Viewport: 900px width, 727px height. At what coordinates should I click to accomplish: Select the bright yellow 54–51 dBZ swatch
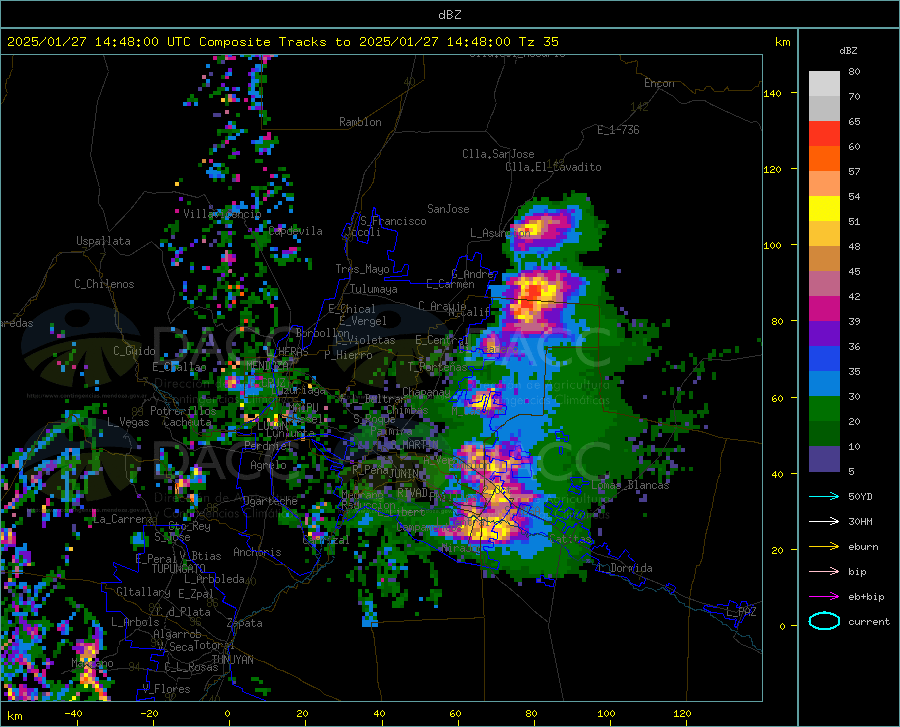[x=824, y=209]
